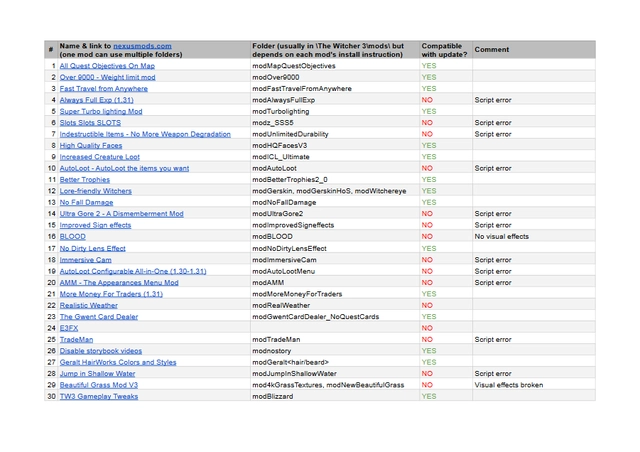Open AMM - The Appearances Menu Mod link
The width and height of the screenshot is (640, 452).
pos(119,283)
